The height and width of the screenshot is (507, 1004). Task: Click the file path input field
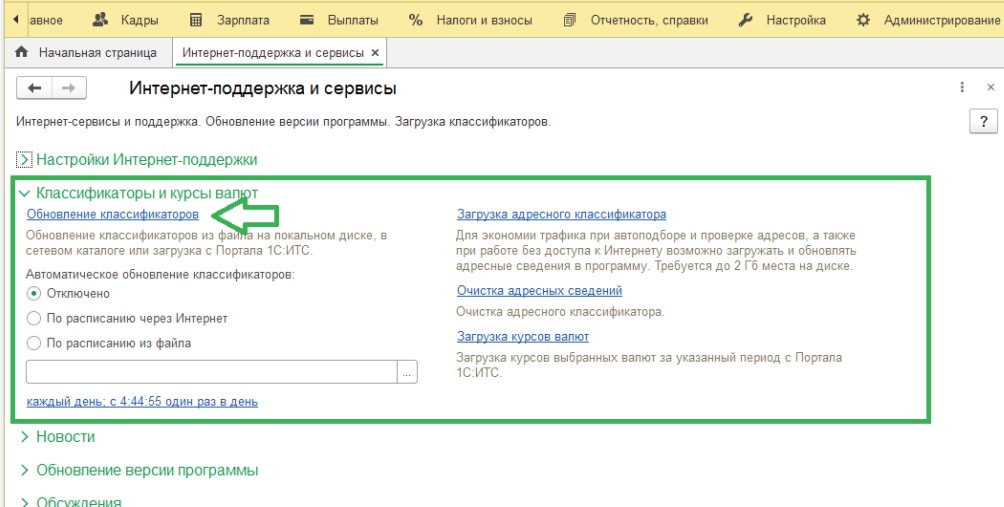coord(211,372)
